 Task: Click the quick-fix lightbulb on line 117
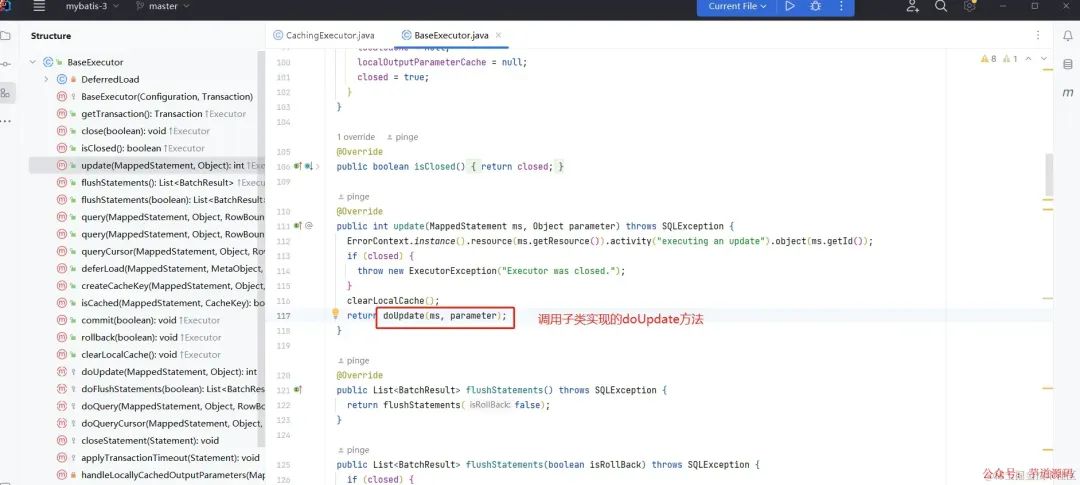[x=335, y=314]
